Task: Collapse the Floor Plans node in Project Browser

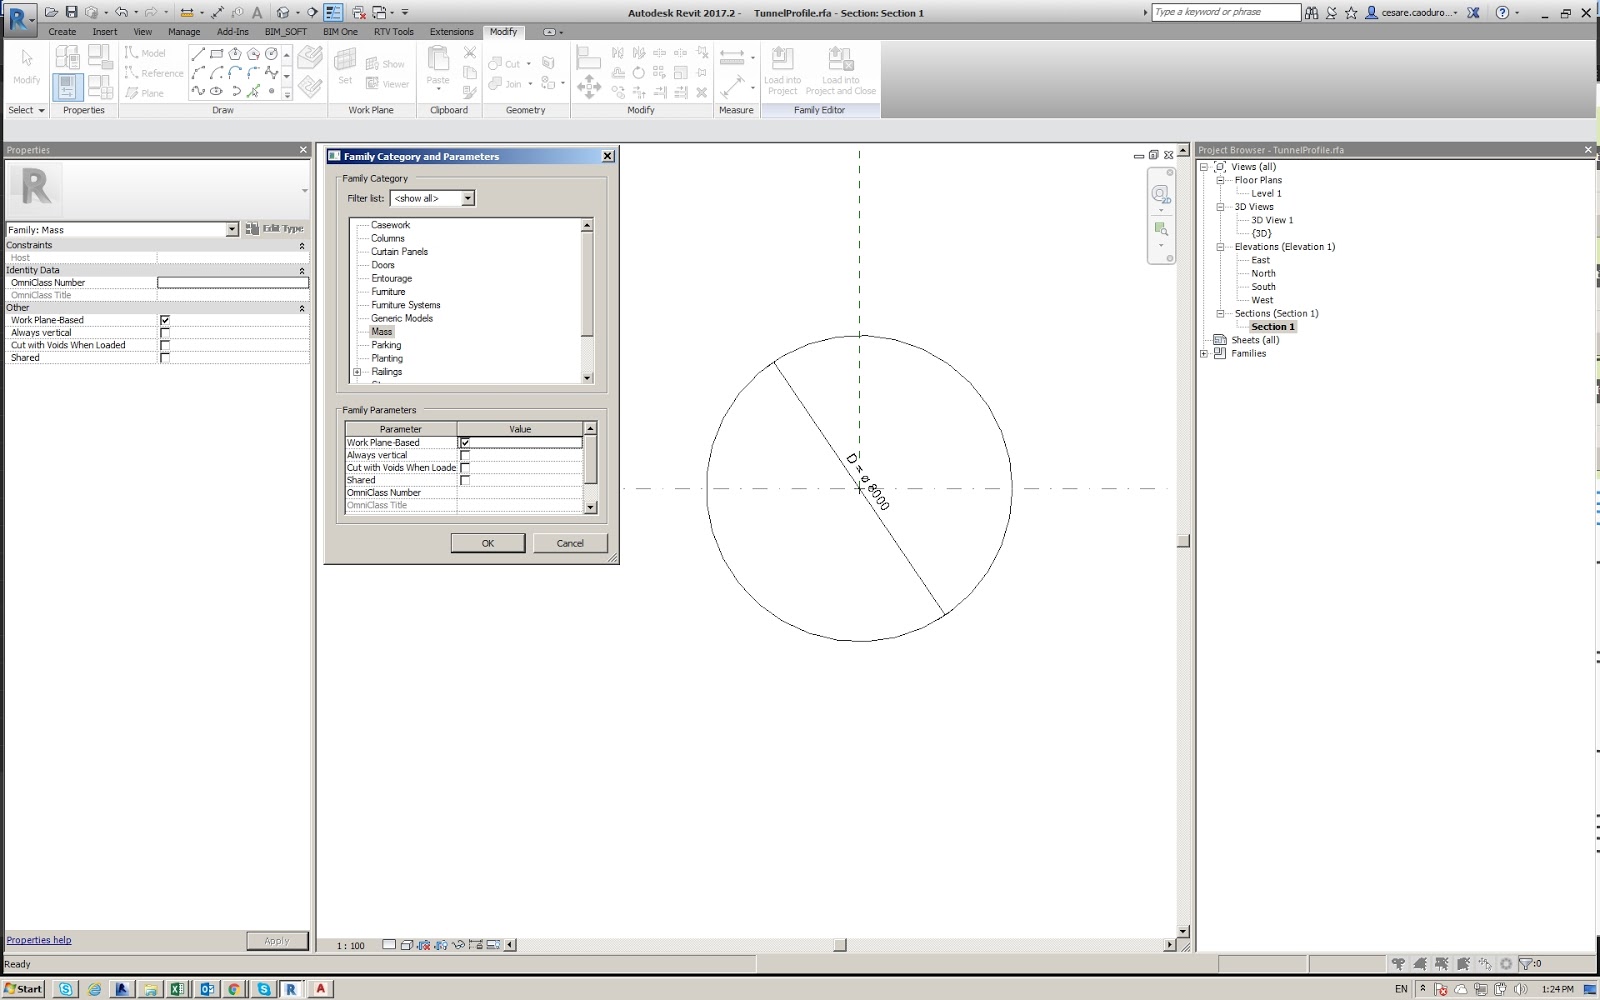Action: pyautogui.click(x=1220, y=181)
